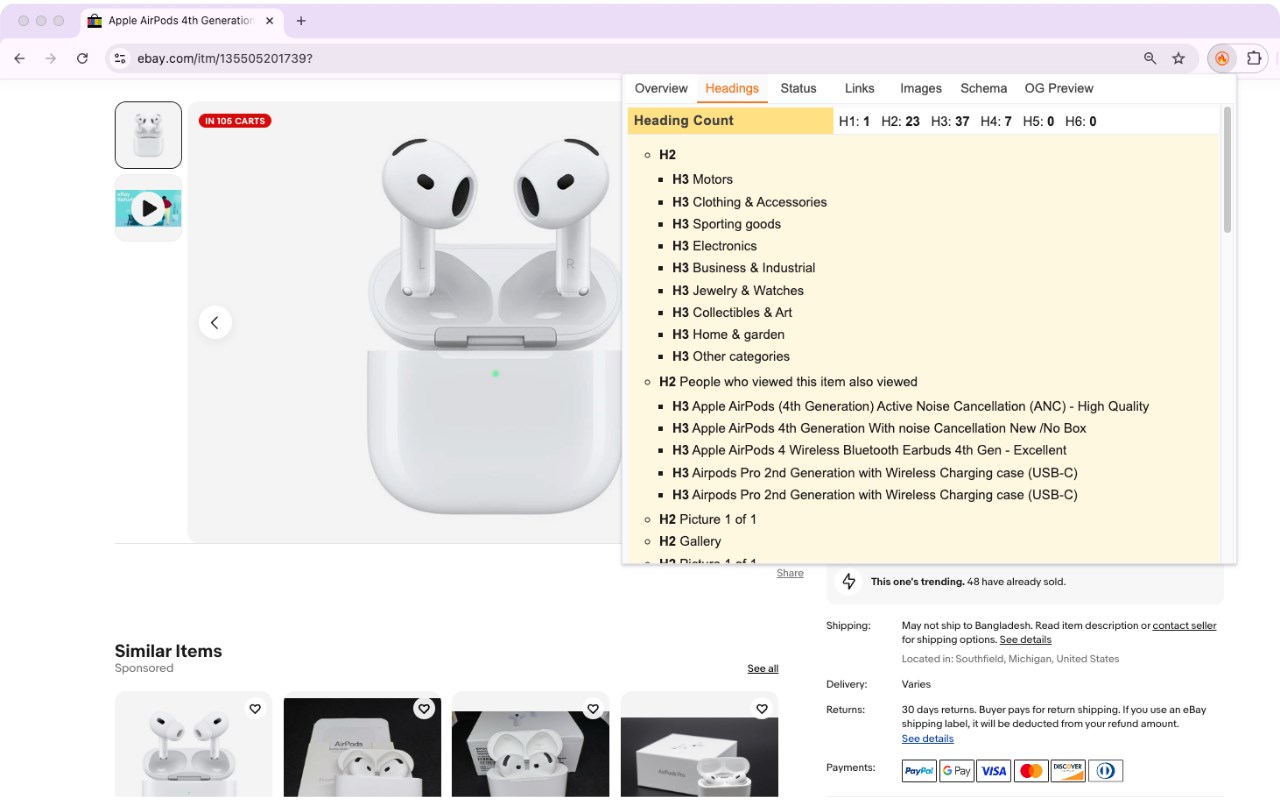Screen dimensions: 1280x800
Task: Click the trending lightning bolt icon
Action: tap(849, 581)
